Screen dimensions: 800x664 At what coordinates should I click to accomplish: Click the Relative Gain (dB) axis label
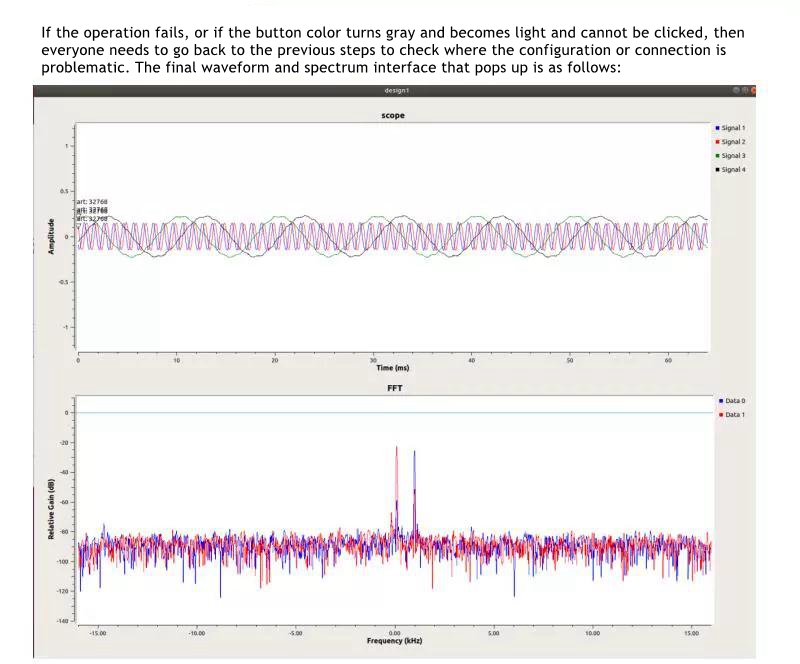50,512
